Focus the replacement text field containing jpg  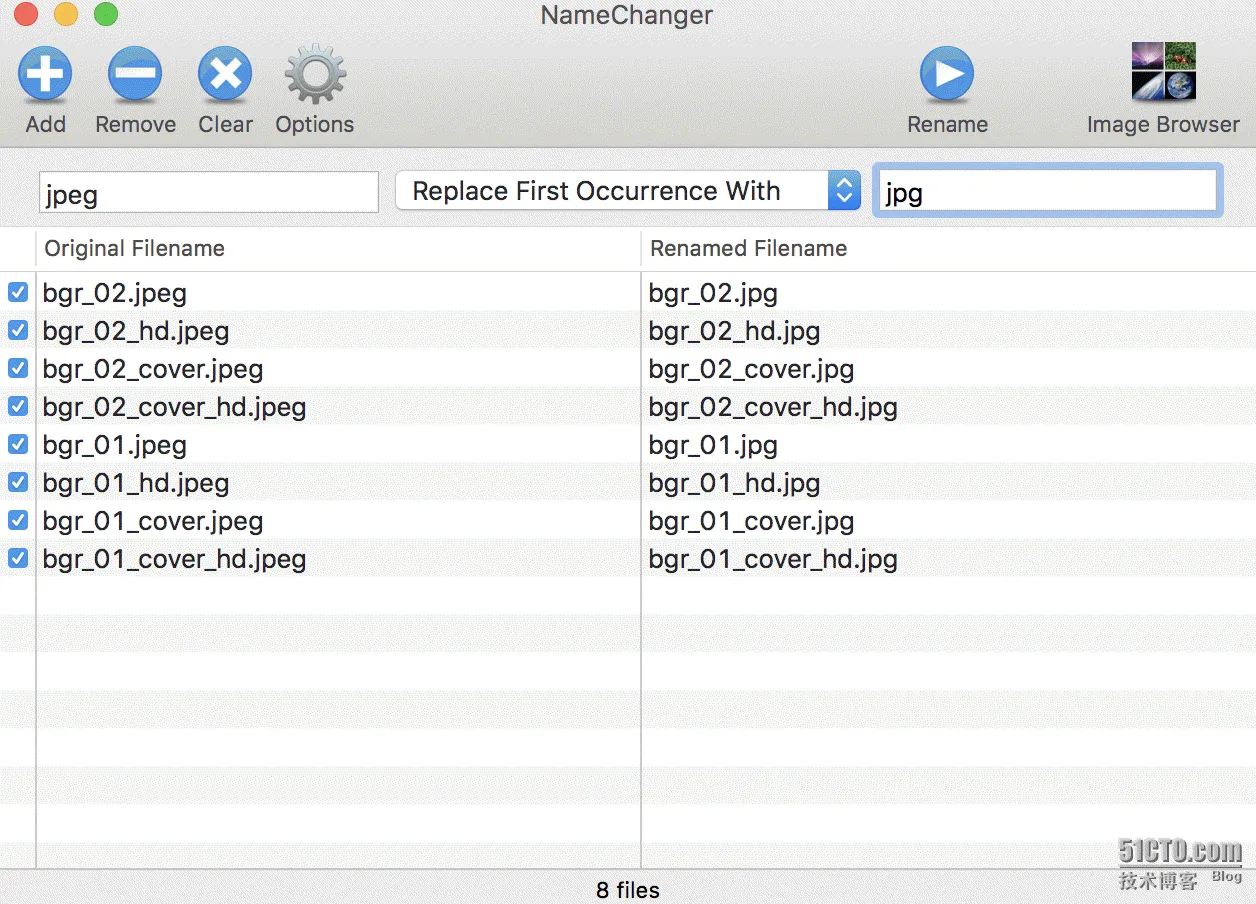coord(1047,191)
